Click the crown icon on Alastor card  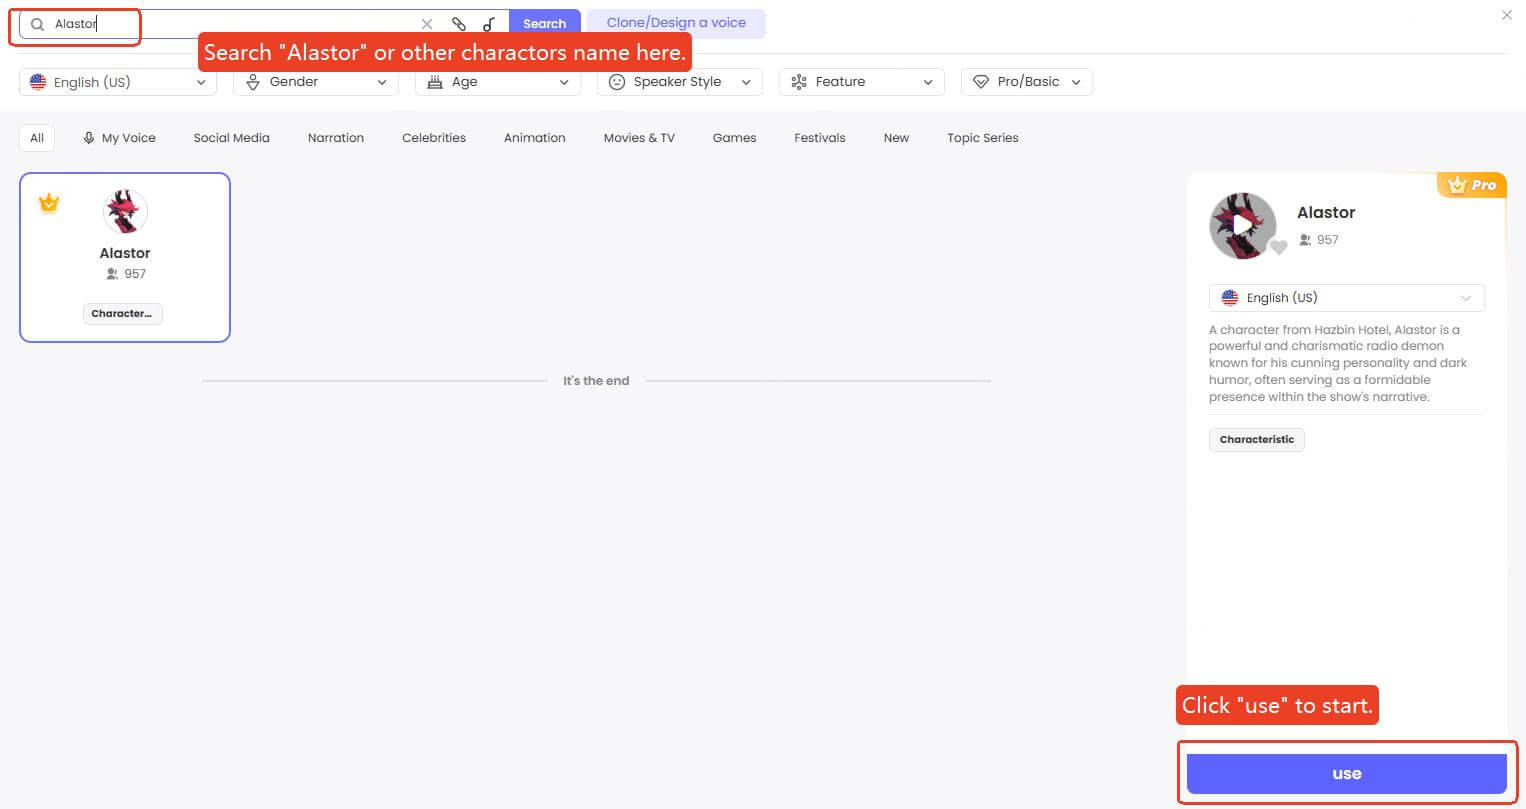coord(49,204)
